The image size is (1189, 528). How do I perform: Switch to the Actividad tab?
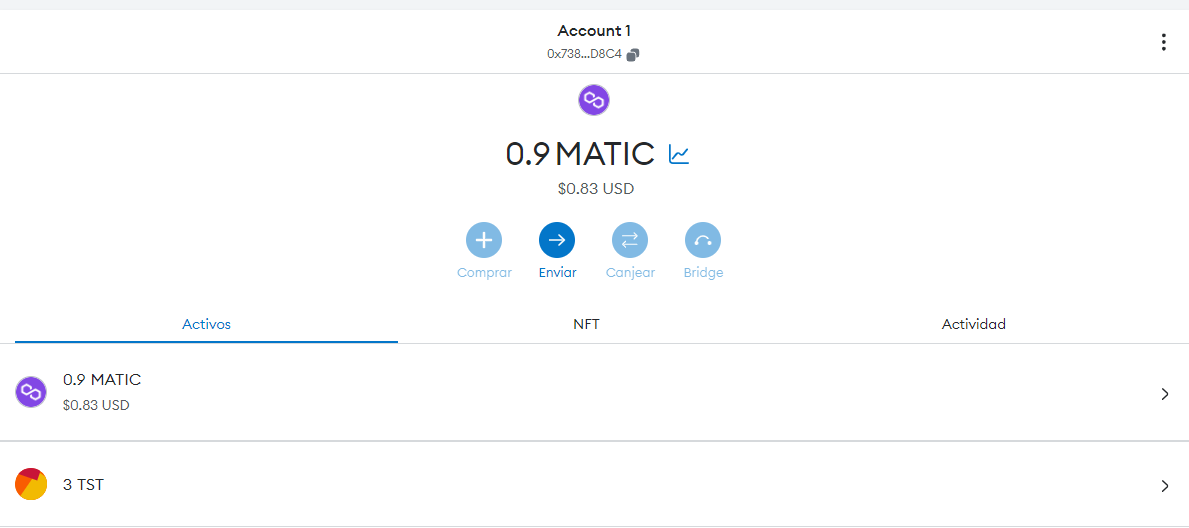(x=974, y=324)
